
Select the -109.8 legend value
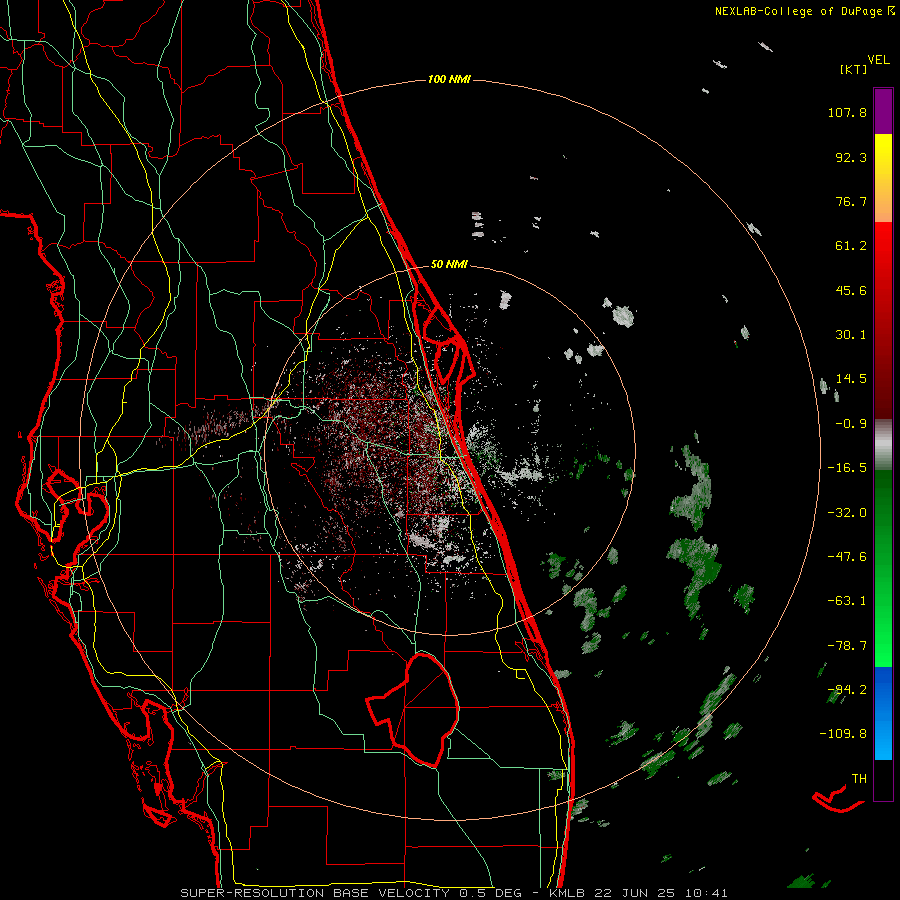point(843,734)
